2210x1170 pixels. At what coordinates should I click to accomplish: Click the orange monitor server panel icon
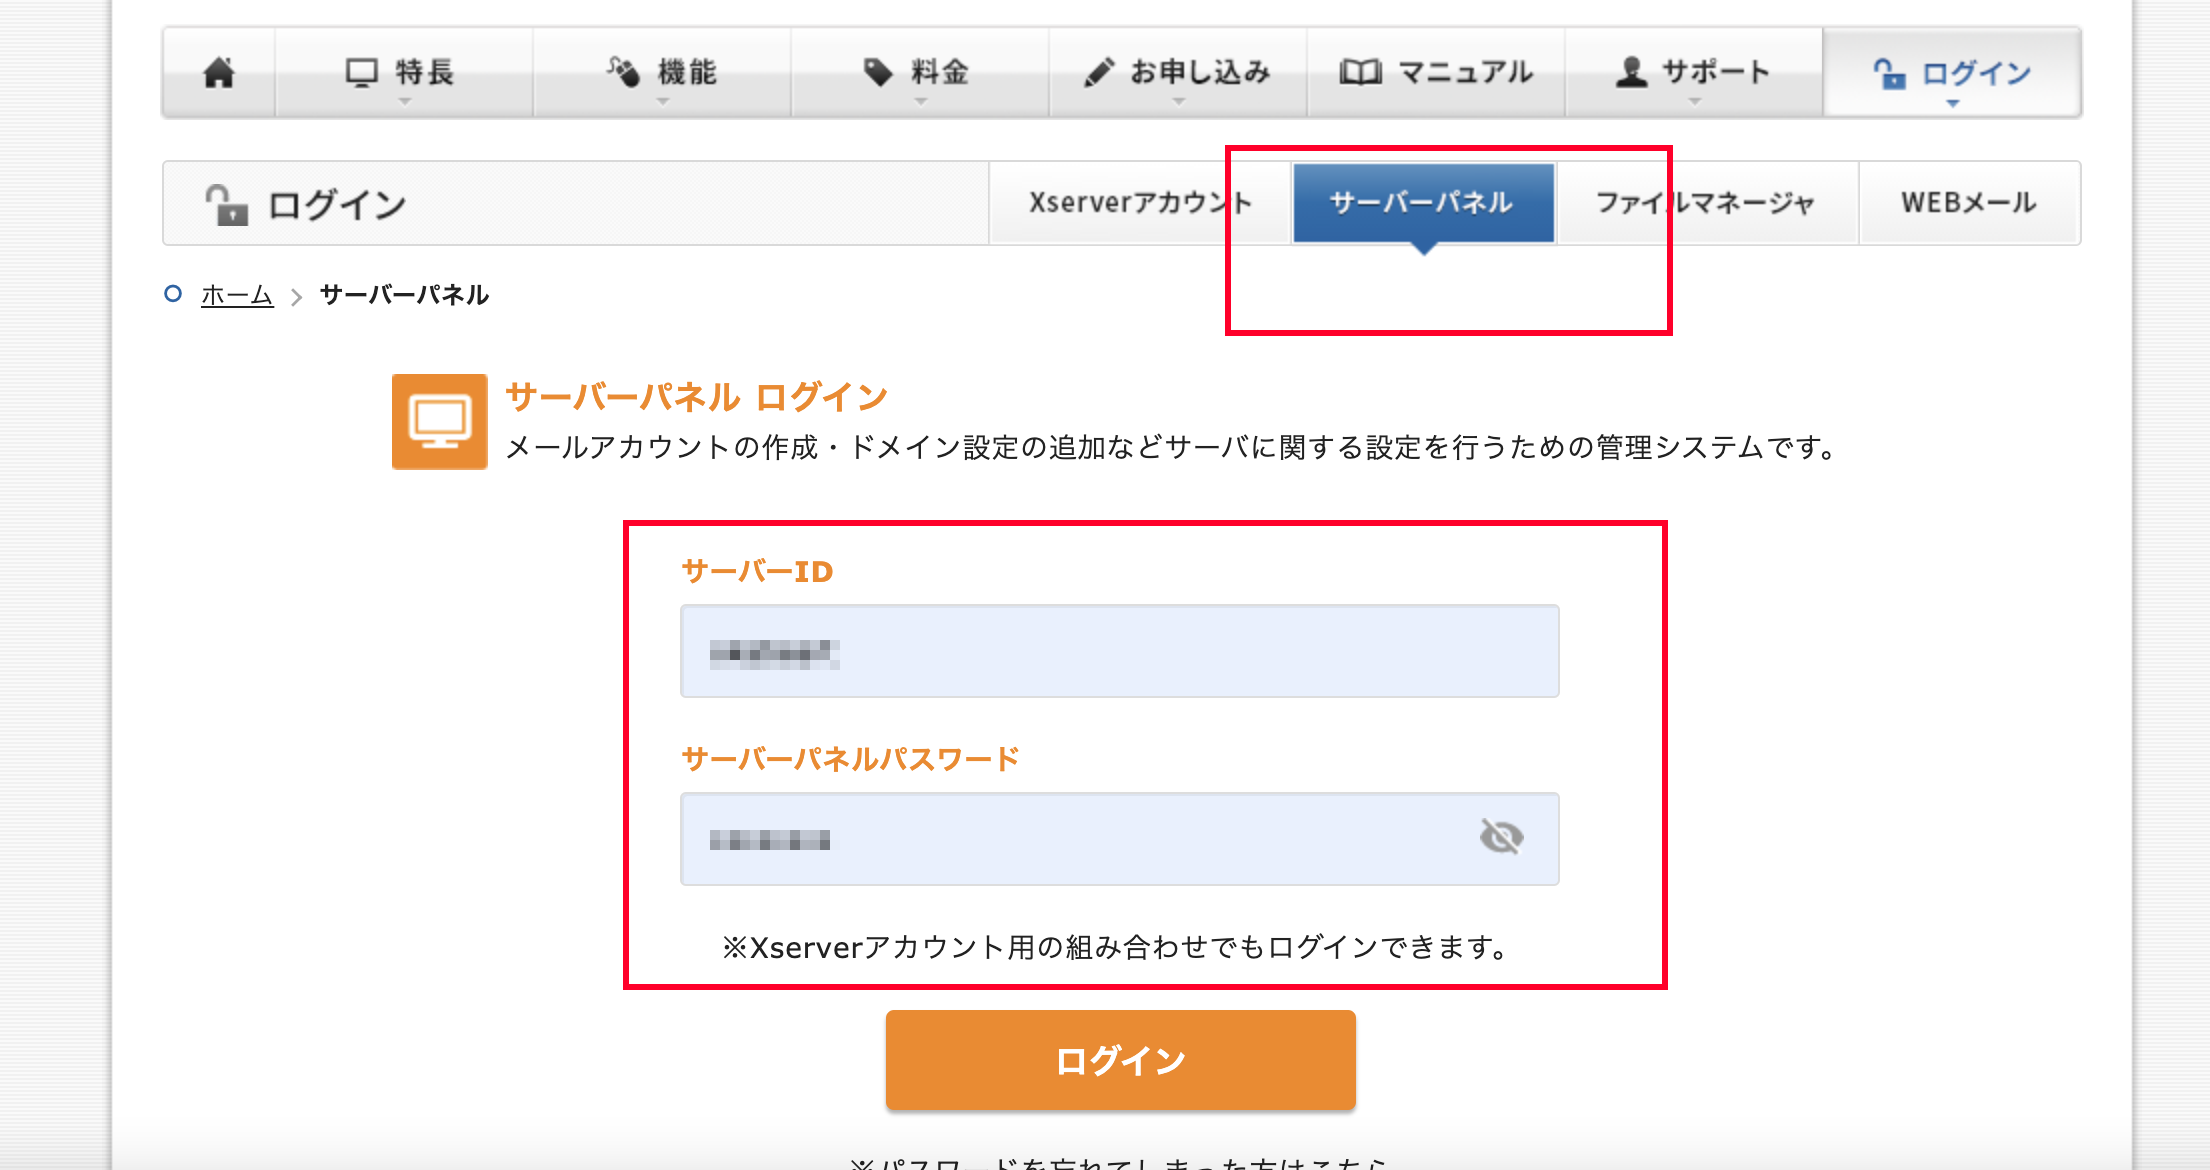pos(440,422)
